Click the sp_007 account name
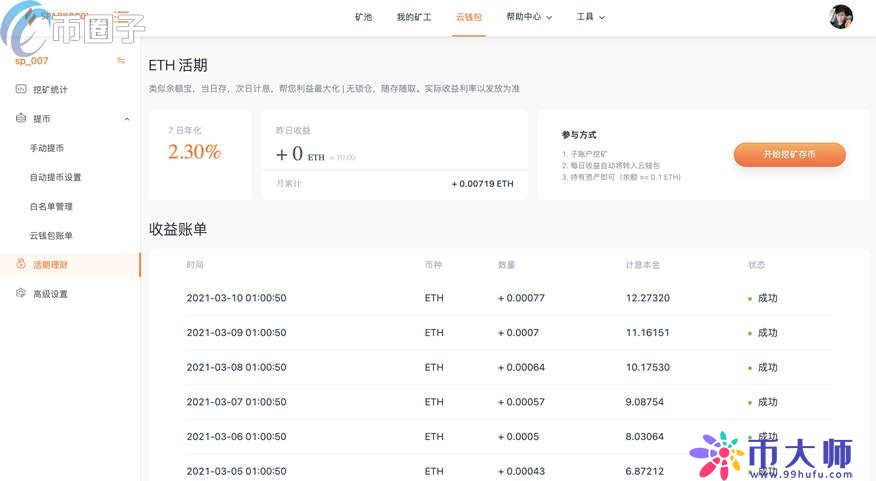The height and width of the screenshot is (481, 876). click(32, 60)
